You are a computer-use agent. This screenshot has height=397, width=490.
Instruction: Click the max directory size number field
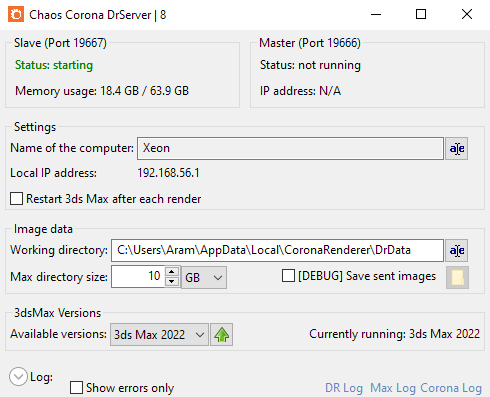[x=138, y=276]
